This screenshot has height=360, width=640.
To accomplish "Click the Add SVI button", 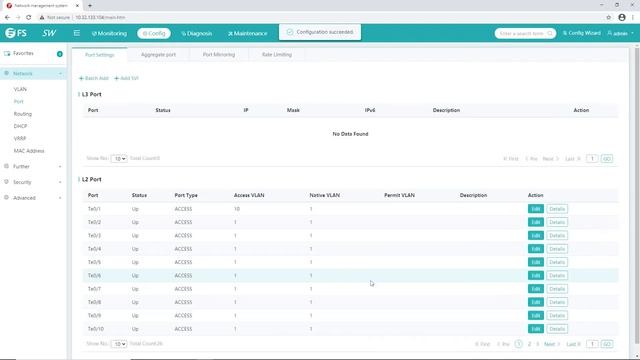I will point(126,78).
